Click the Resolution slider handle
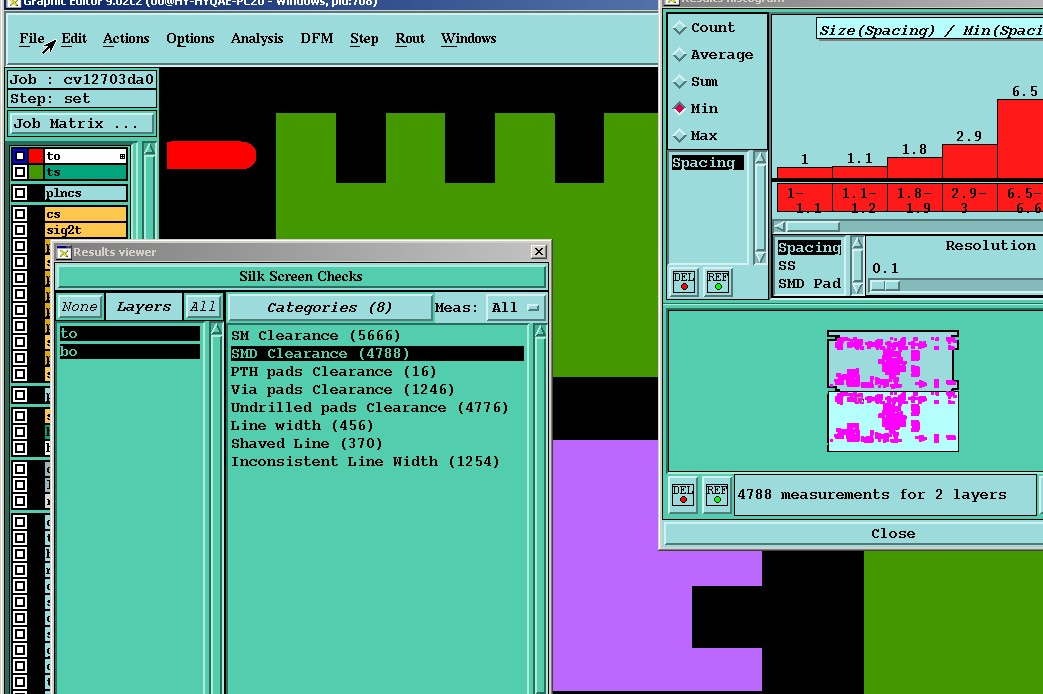The width and height of the screenshot is (1043, 694). 885,285
